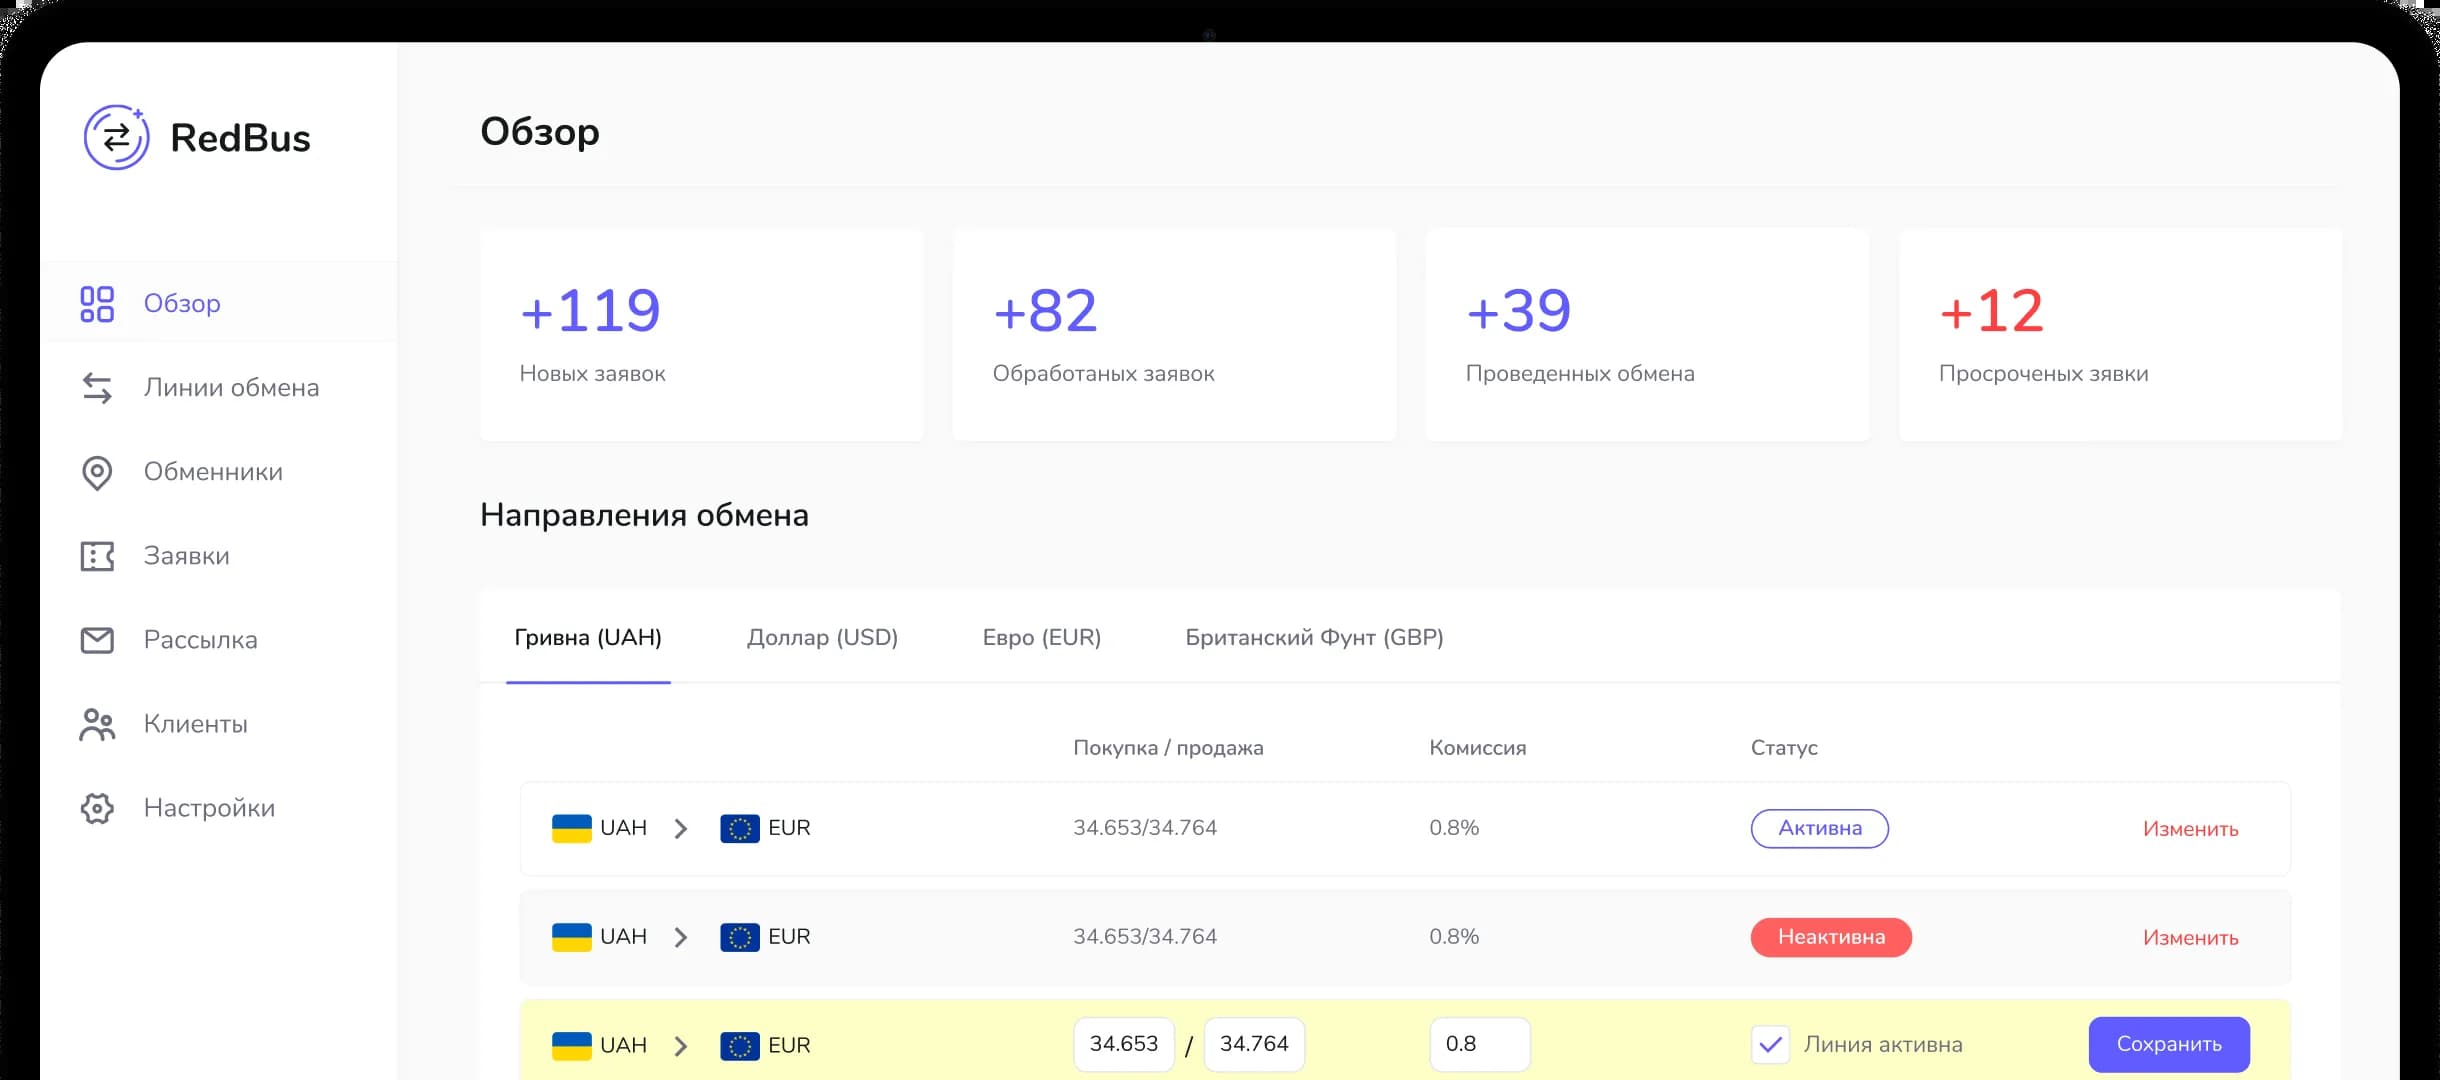The height and width of the screenshot is (1080, 2440).
Task: Open the Обзор menu item
Action: point(219,303)
